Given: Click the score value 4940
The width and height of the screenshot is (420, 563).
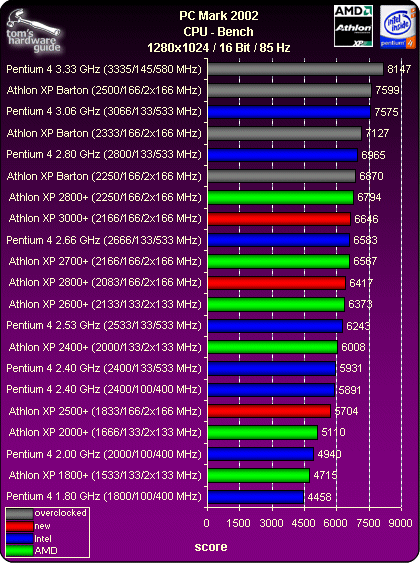Looking at the screenshot, I should tap(329, 454).
